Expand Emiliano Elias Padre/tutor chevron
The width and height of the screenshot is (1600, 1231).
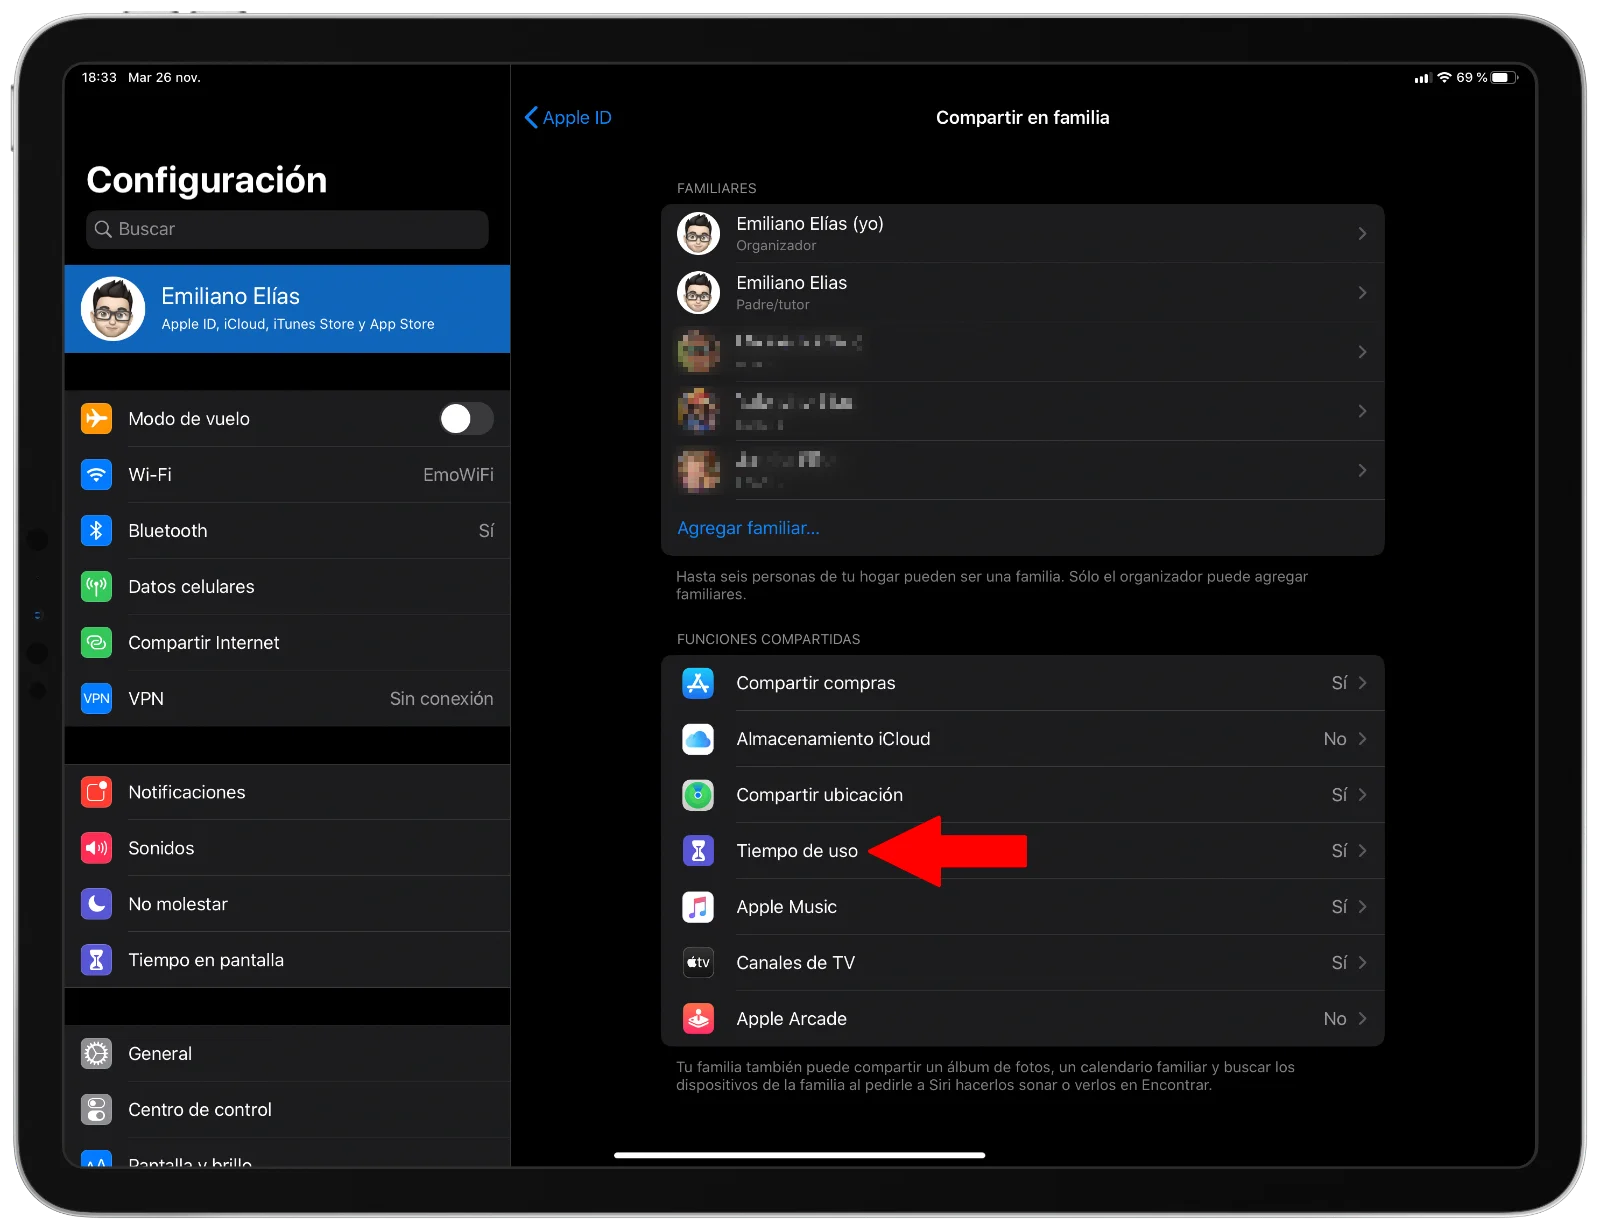pos(1362,292)
